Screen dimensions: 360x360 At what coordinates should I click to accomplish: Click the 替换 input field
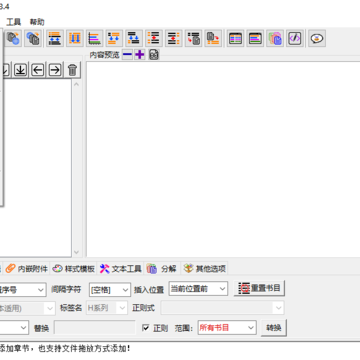[95, 328]
